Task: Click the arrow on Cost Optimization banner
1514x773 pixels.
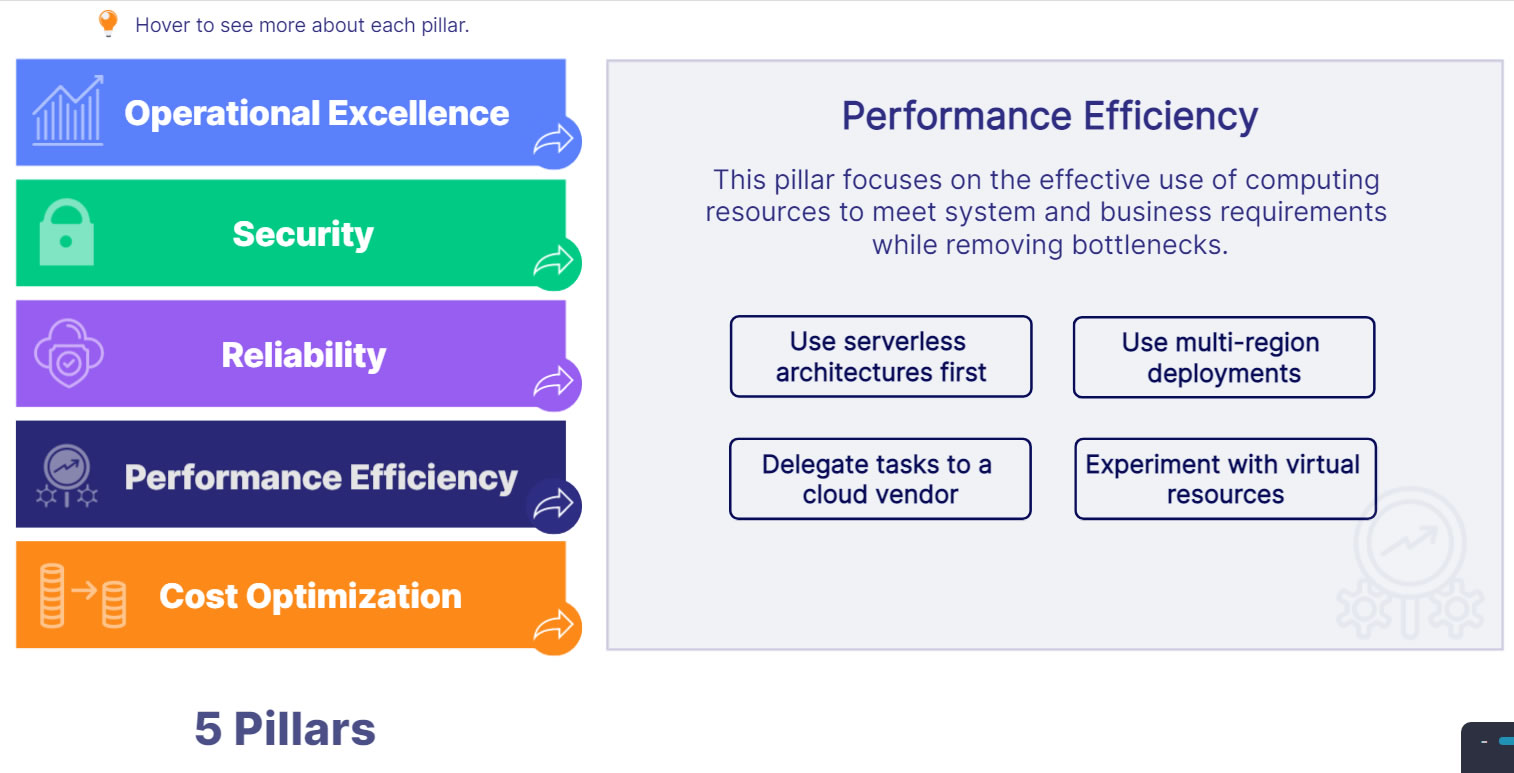Action: (553, 627)
